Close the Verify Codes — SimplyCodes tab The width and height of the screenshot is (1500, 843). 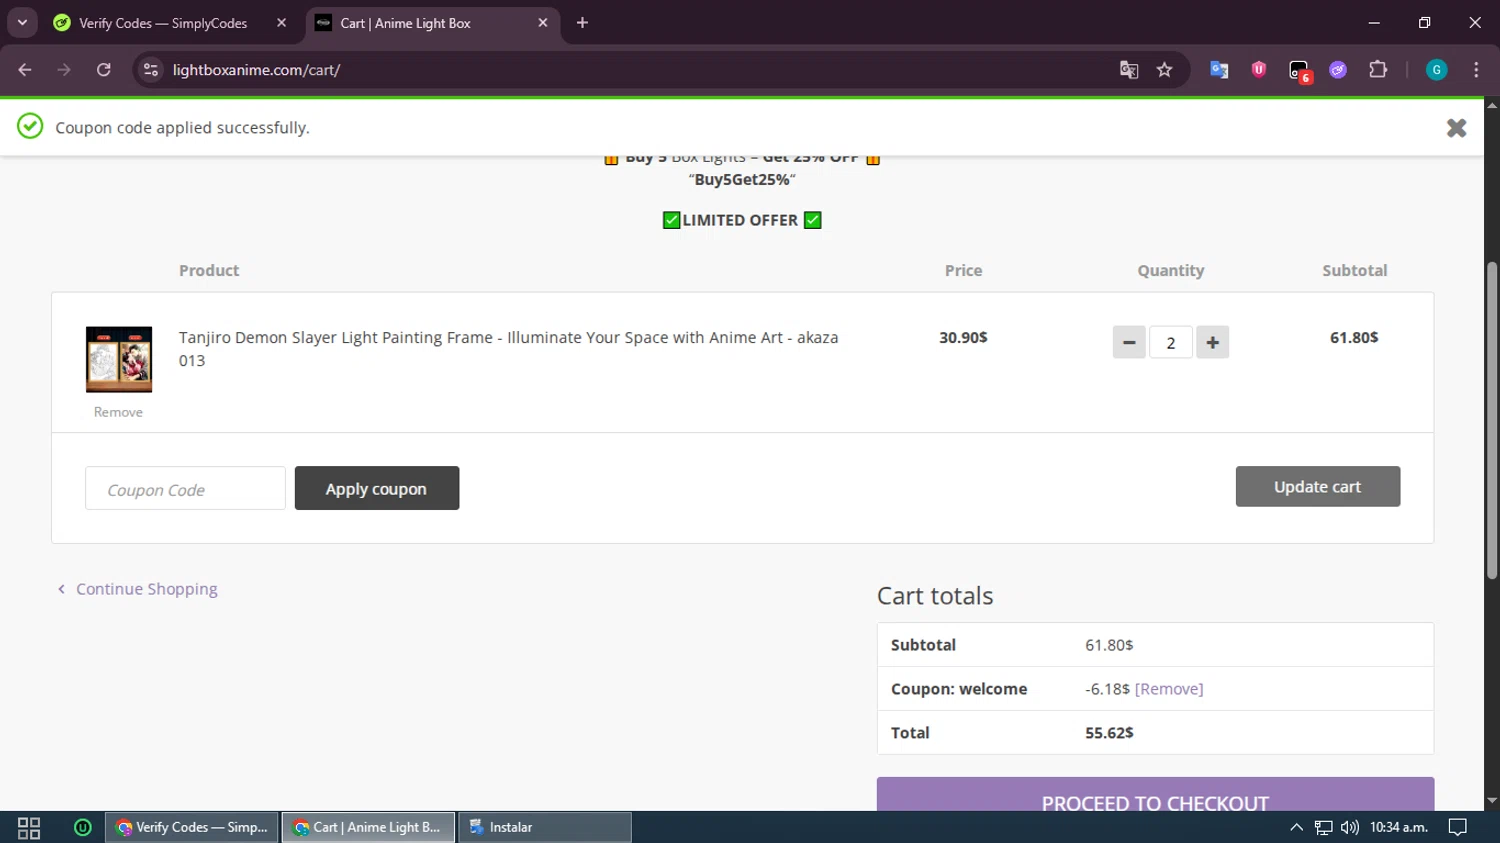(281, 23)
